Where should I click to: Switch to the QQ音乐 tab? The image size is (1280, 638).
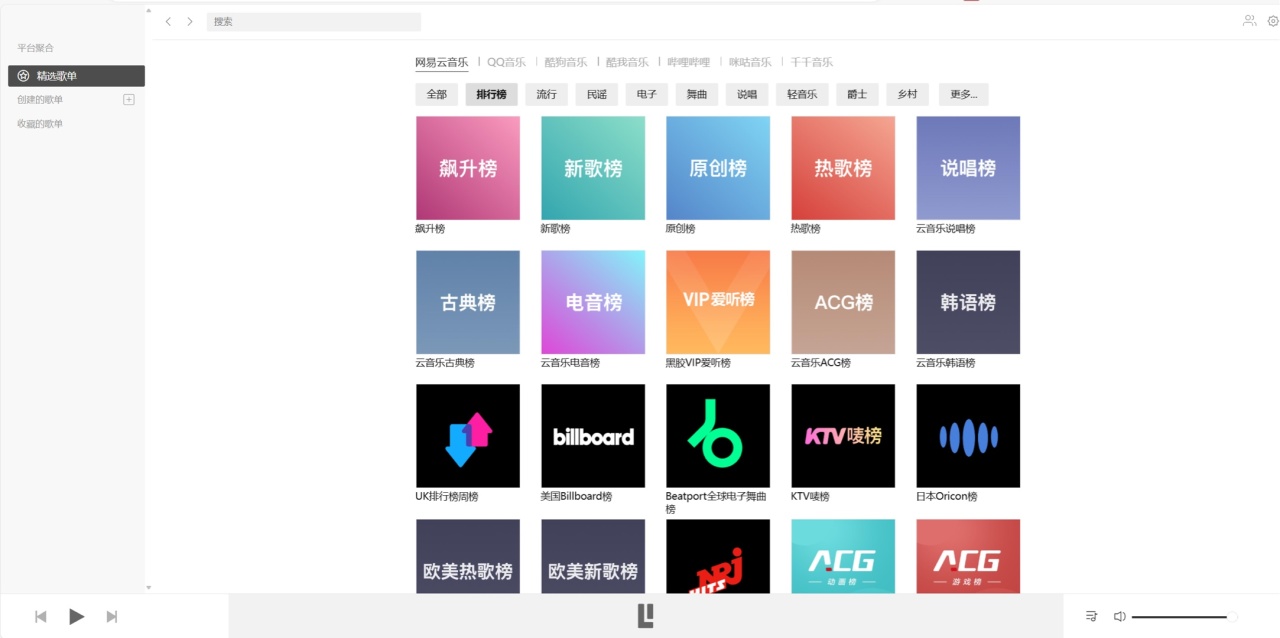[506, 62]
